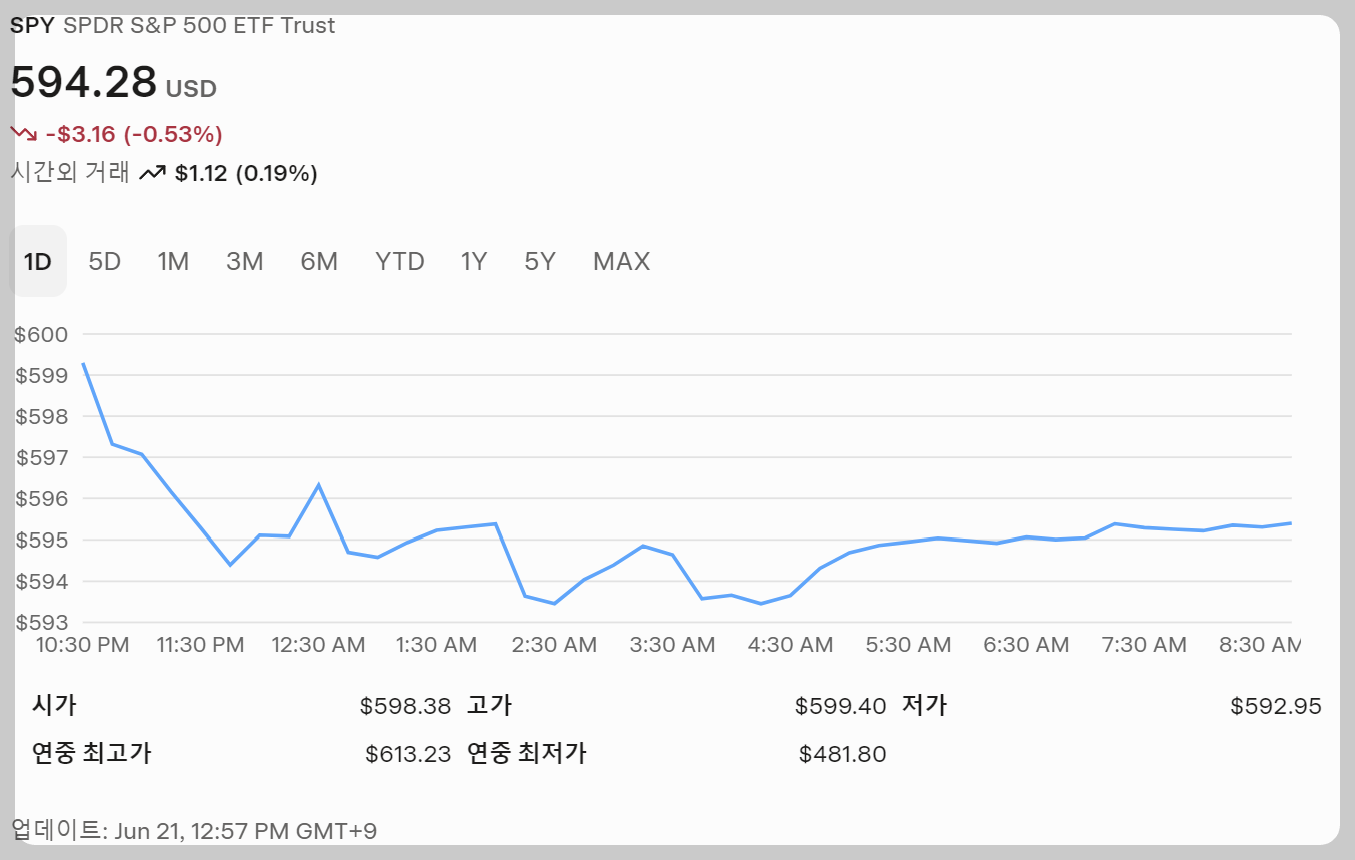The height and width of the screenshot is (860, 1355).
Task: Switch chart to 1M range
Action: (x=173, y=262)
